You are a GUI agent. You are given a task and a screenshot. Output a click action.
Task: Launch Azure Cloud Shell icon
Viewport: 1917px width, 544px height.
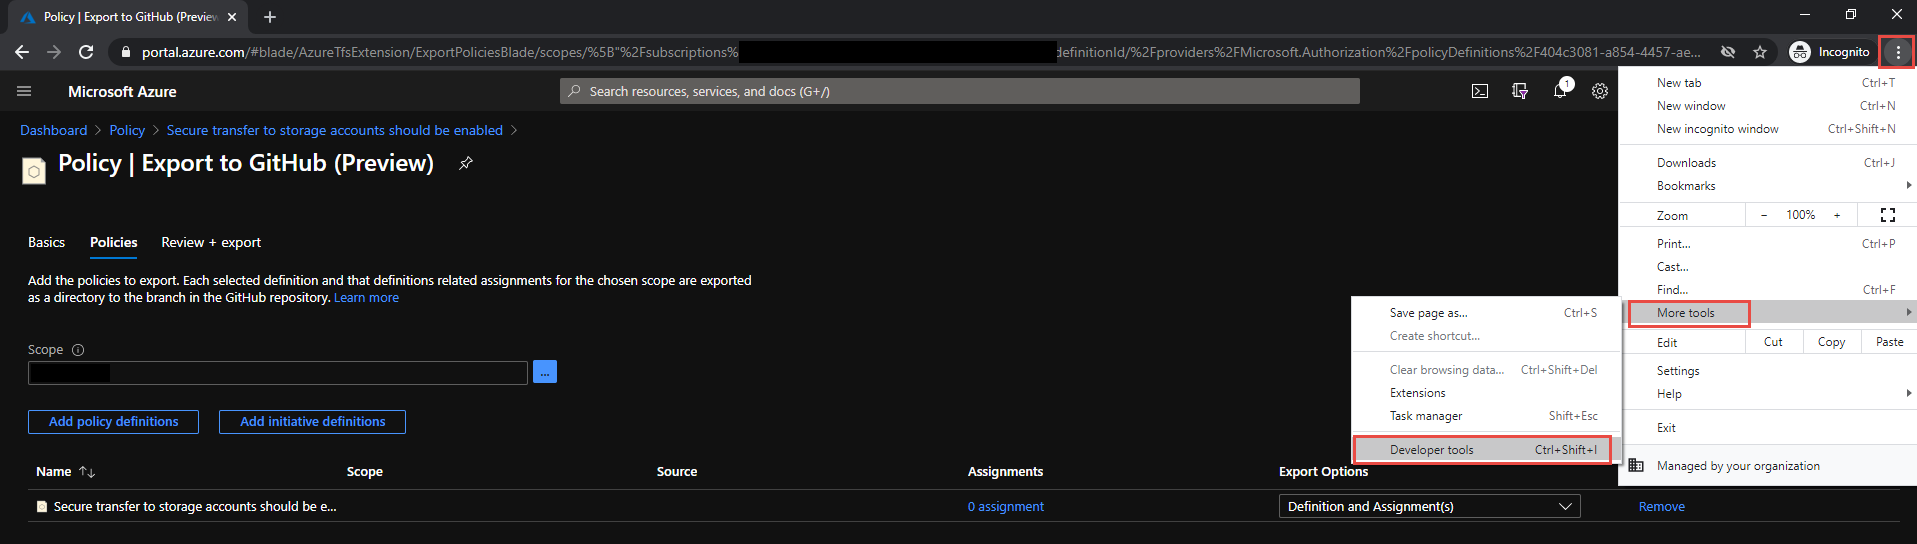click(1480, 91)
